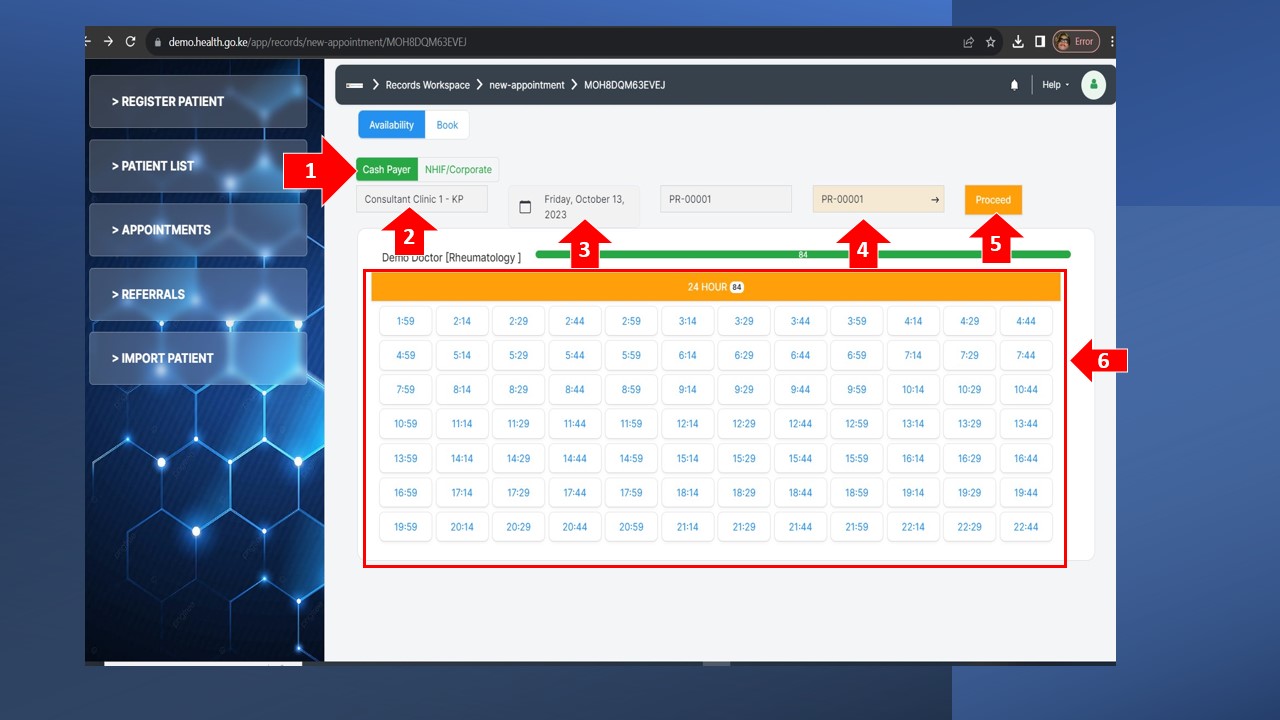Viewport: 1280px width, 720px height.
Task: Open notifications bell icon
Action: pyautogui.click(x=1014, y=85)
